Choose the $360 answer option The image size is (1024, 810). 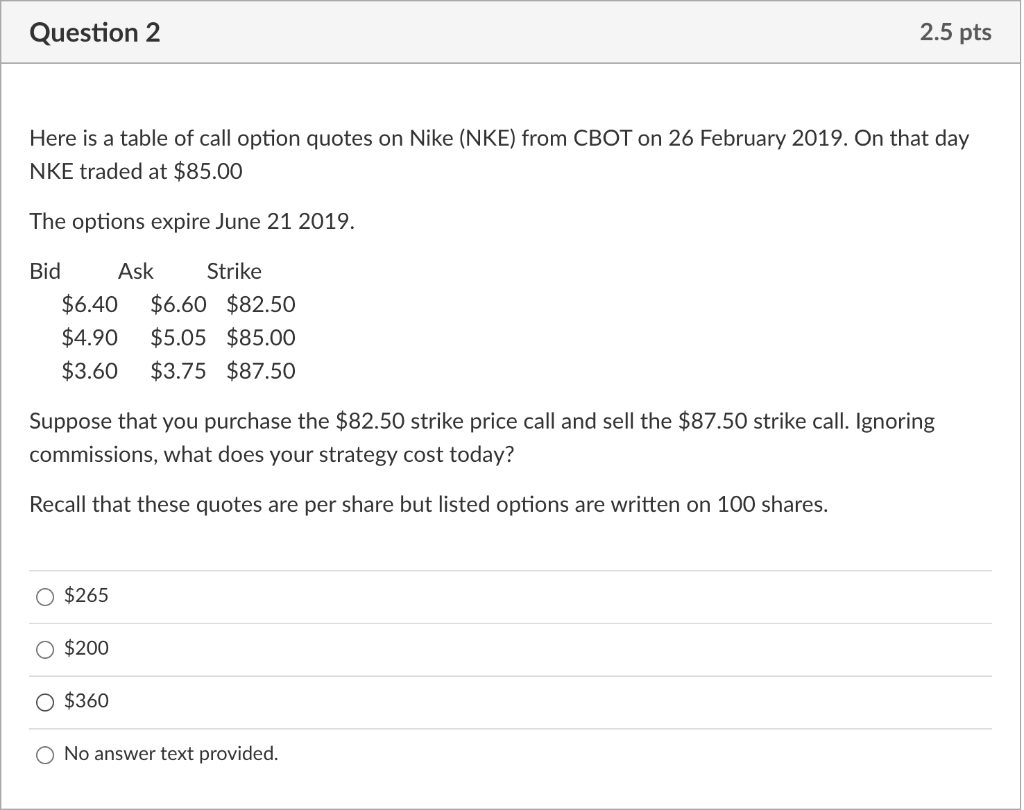[x=45, y=702]
